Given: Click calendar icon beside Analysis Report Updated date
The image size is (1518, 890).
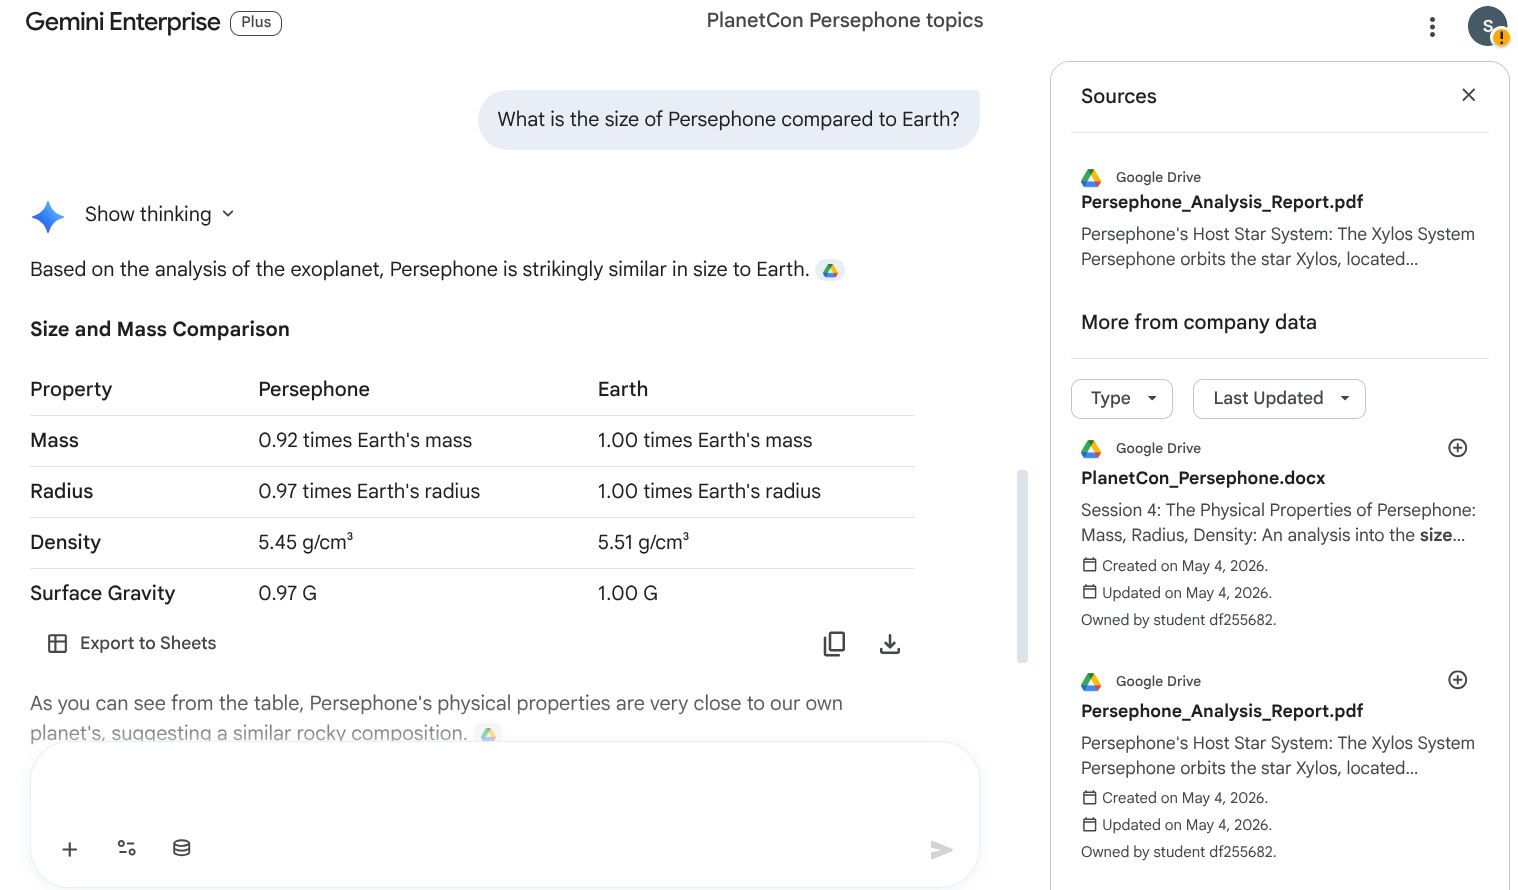Looking at the screenshot, I should click(x=1090, y=824).
